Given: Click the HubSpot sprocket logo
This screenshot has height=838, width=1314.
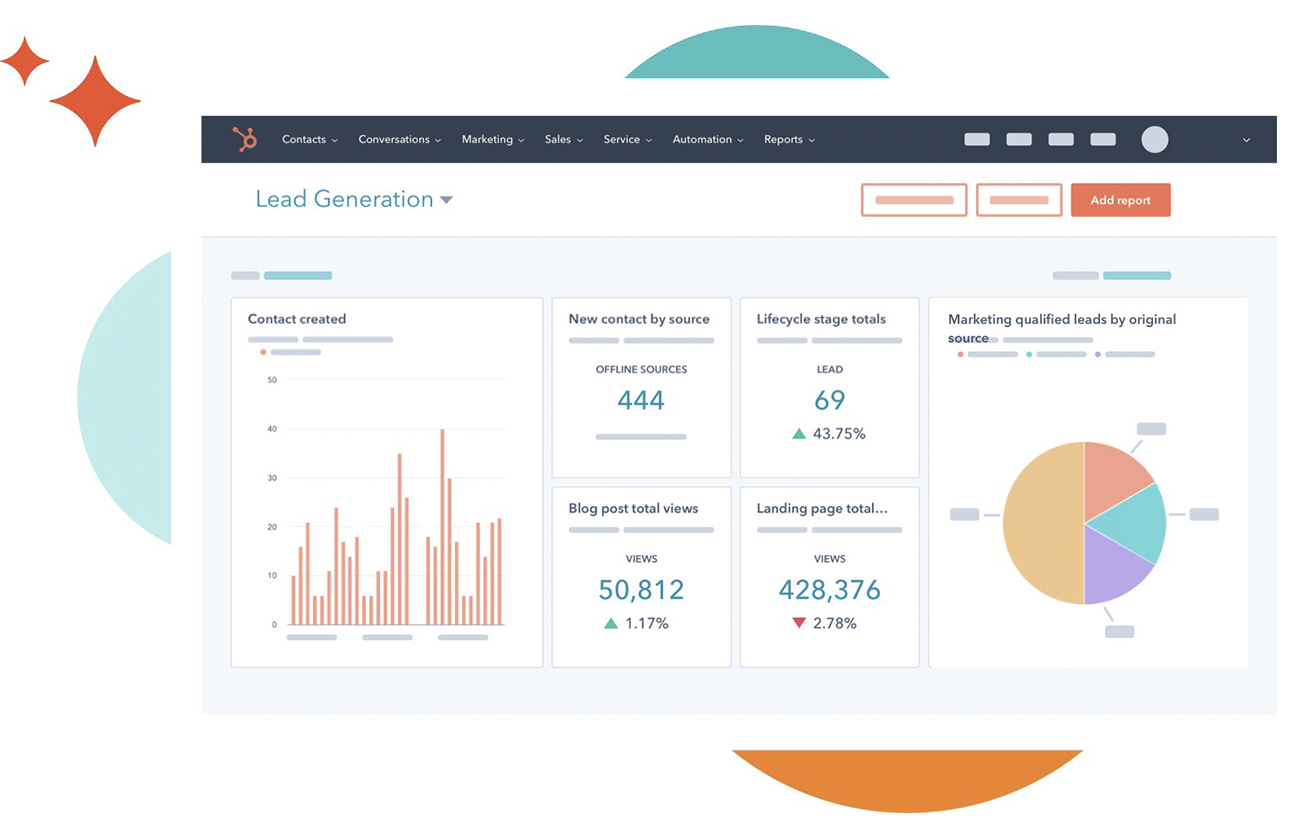Looking at the screenshot, I should 245,139.
